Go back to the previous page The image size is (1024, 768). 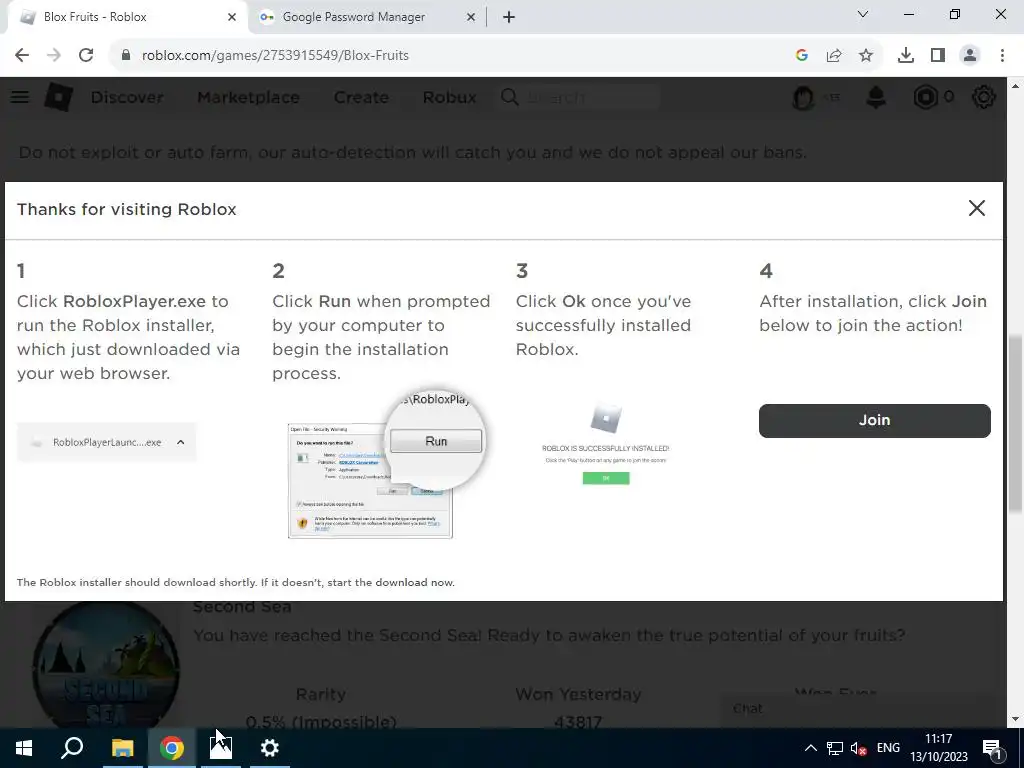coord(22,56)
